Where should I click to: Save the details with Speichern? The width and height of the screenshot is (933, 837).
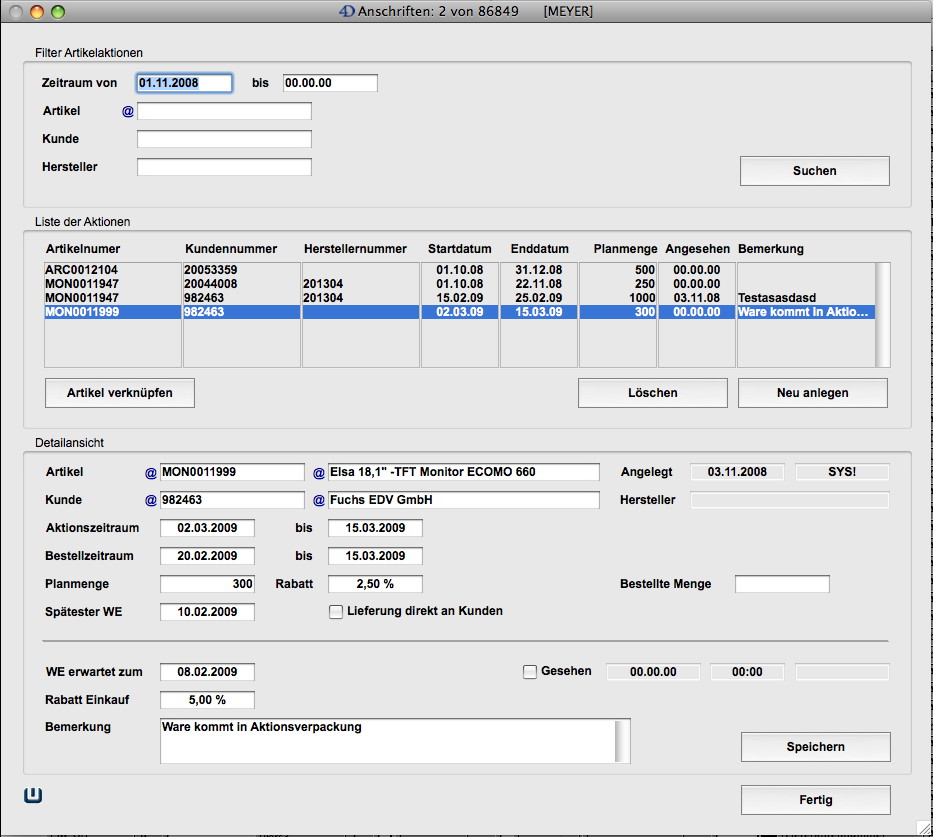tap(815, 747)
